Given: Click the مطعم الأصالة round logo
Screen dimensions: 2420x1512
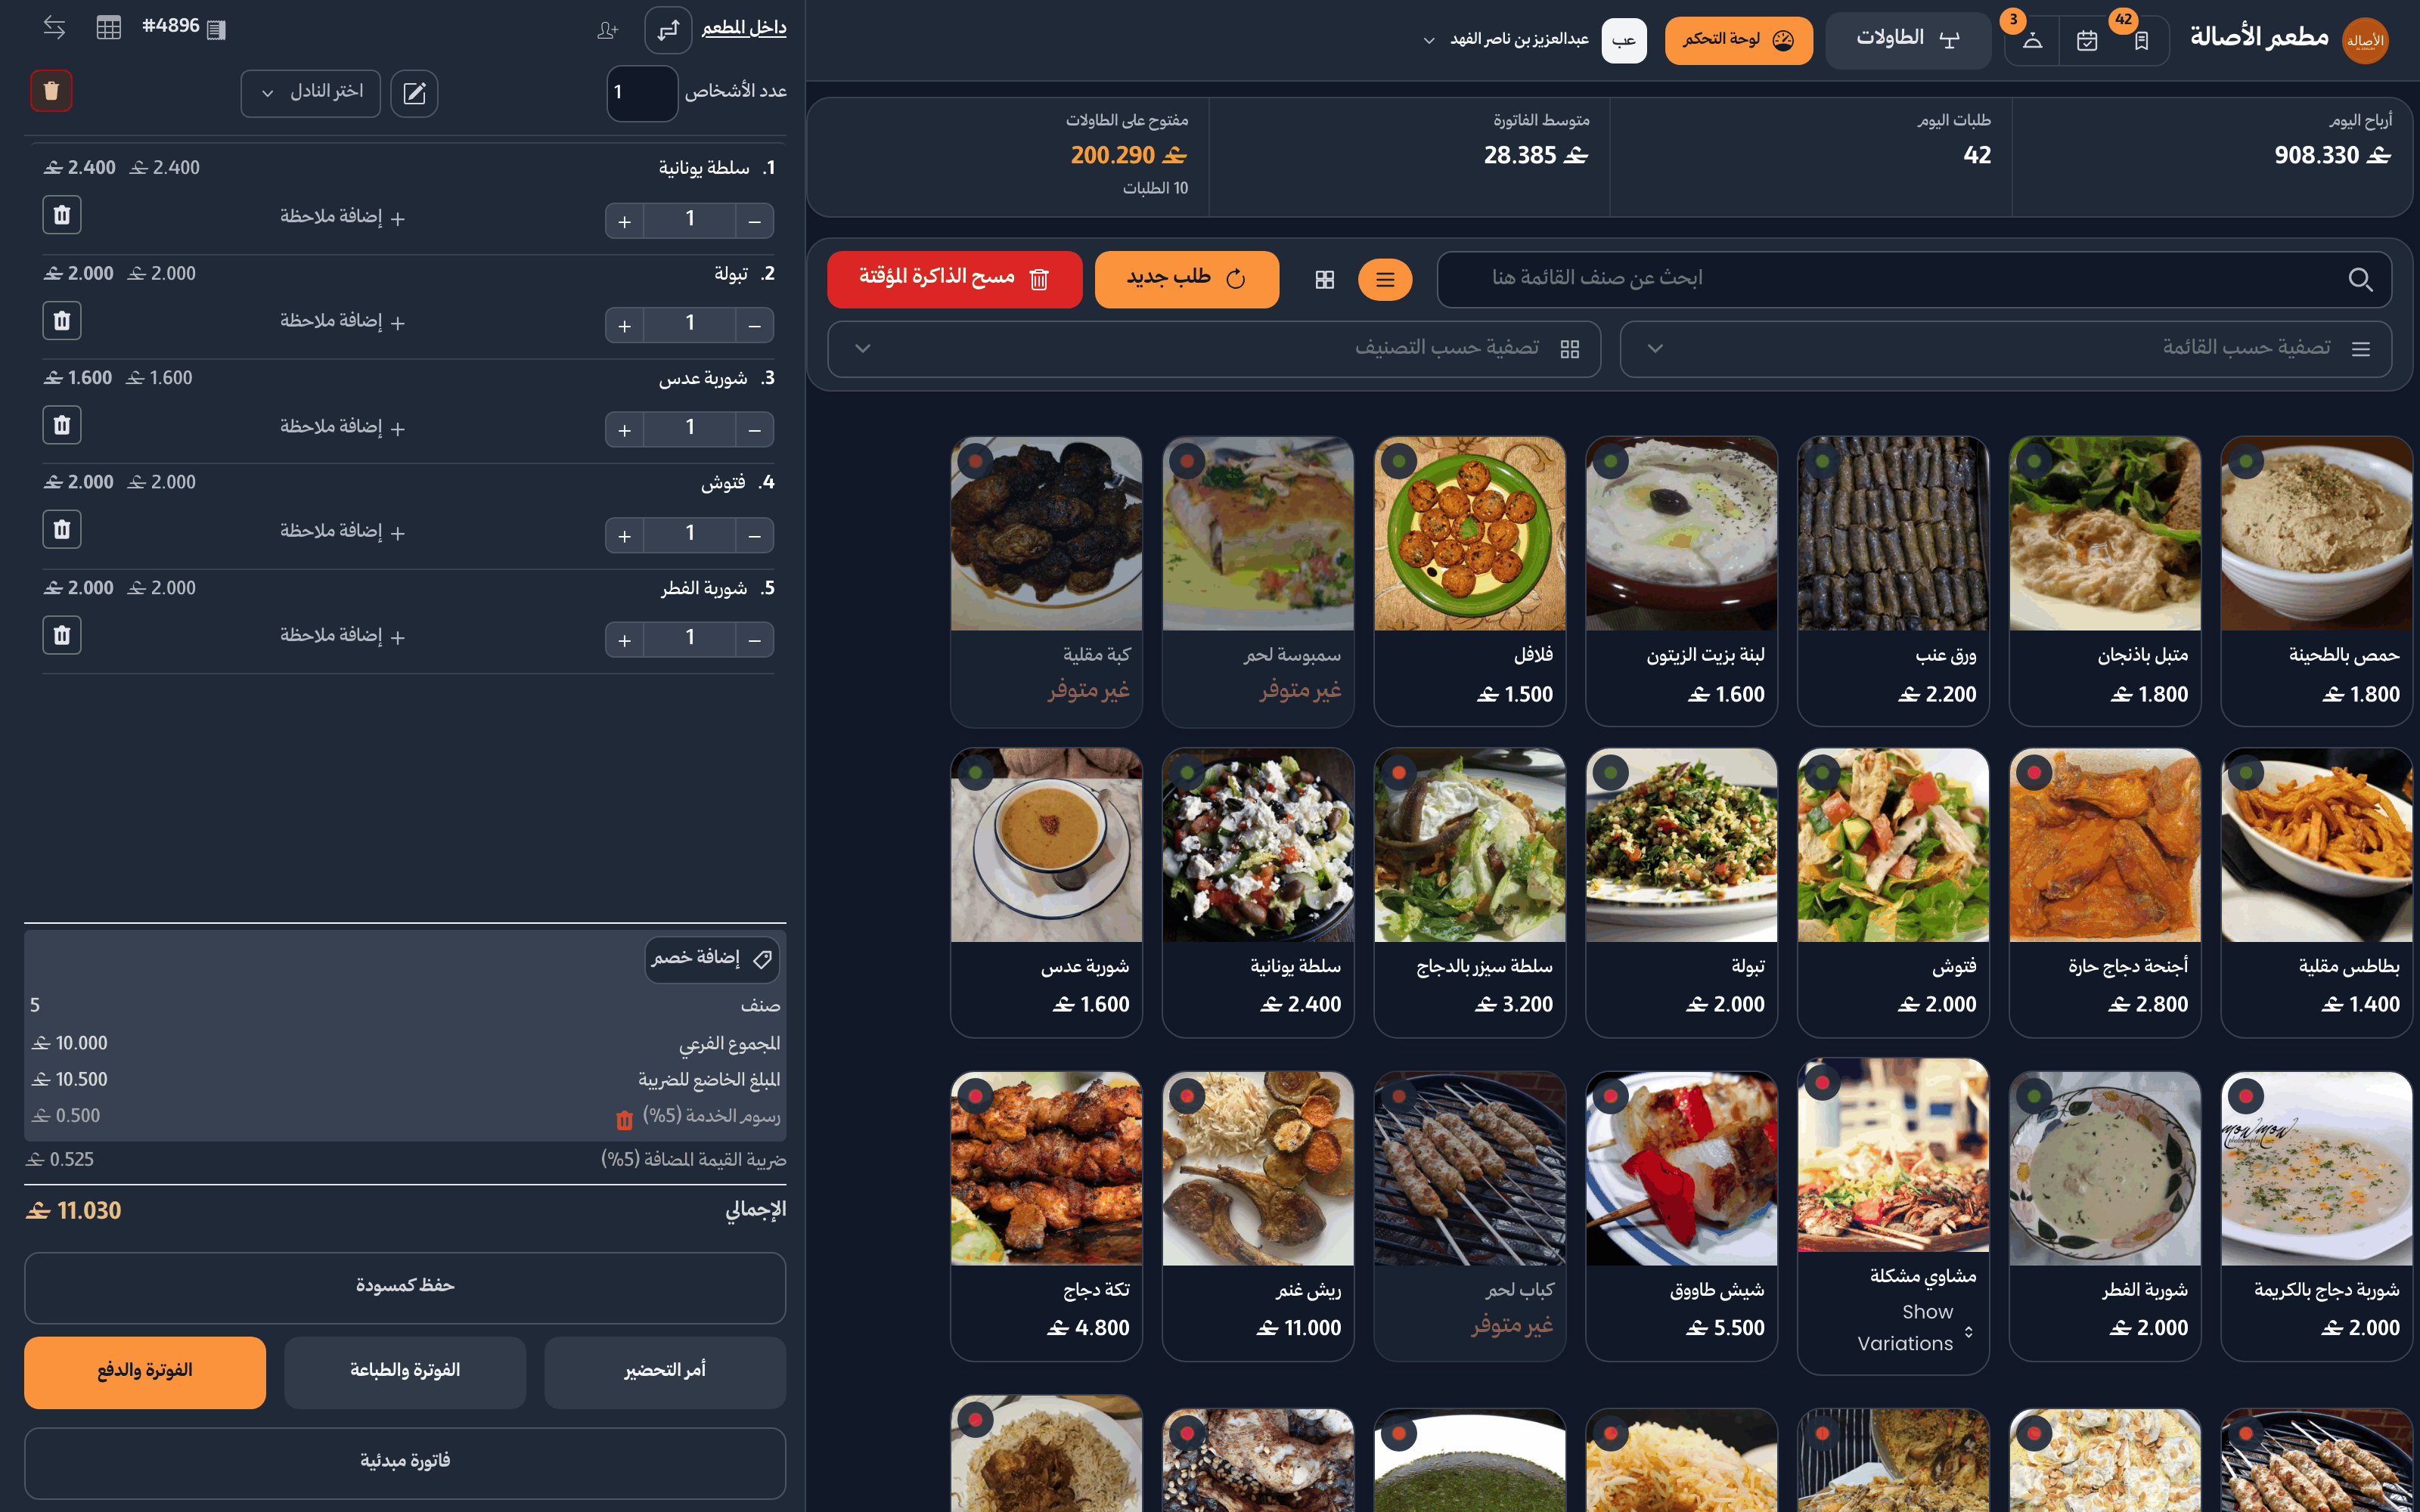Looking at the screenshot, I should click(2365, 41).
